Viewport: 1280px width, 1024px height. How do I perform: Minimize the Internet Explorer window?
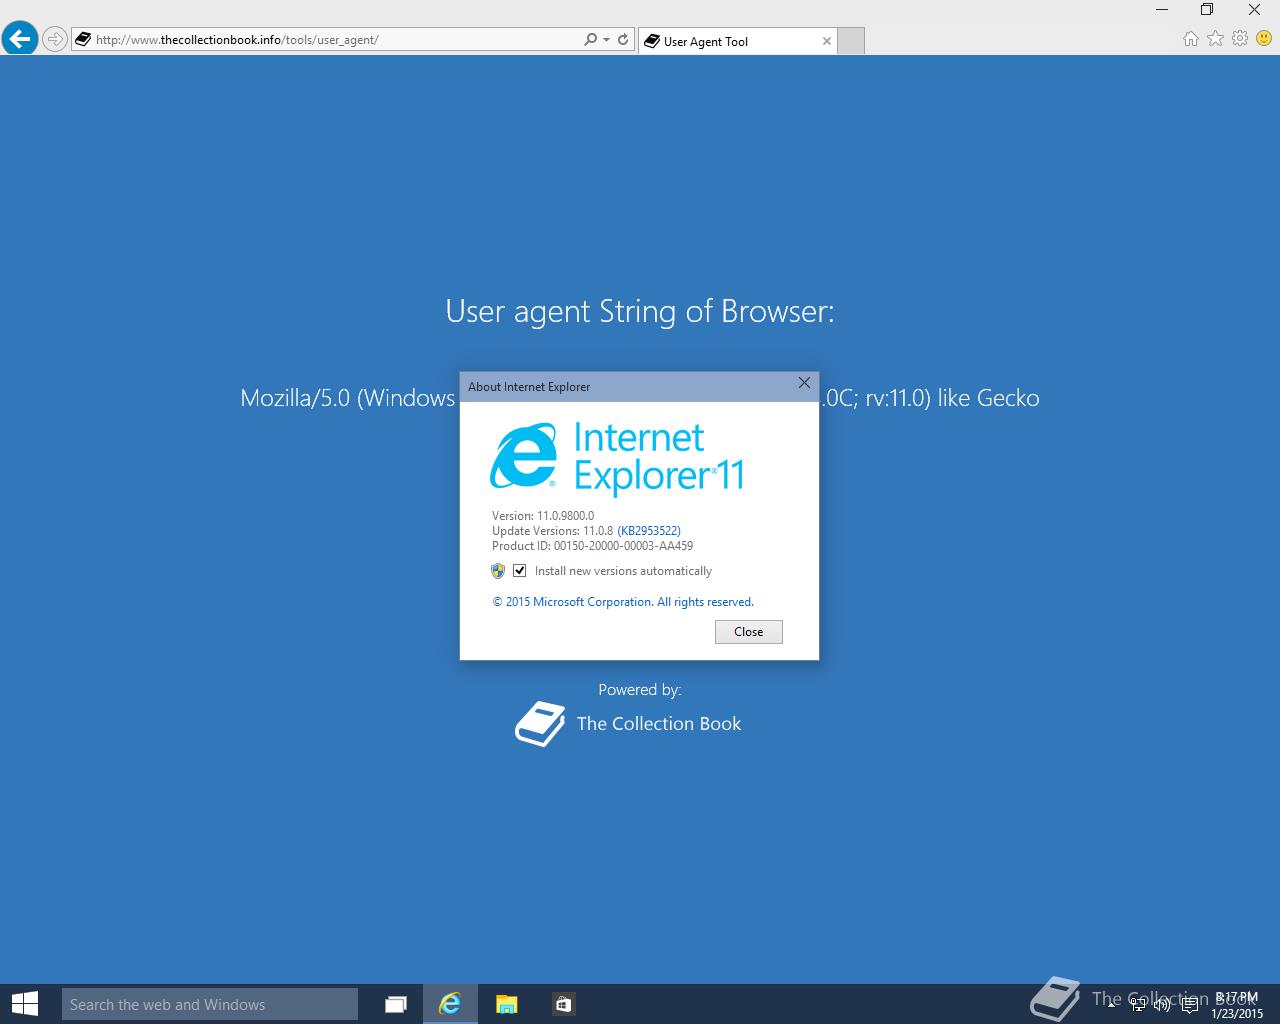point(1161,10)
